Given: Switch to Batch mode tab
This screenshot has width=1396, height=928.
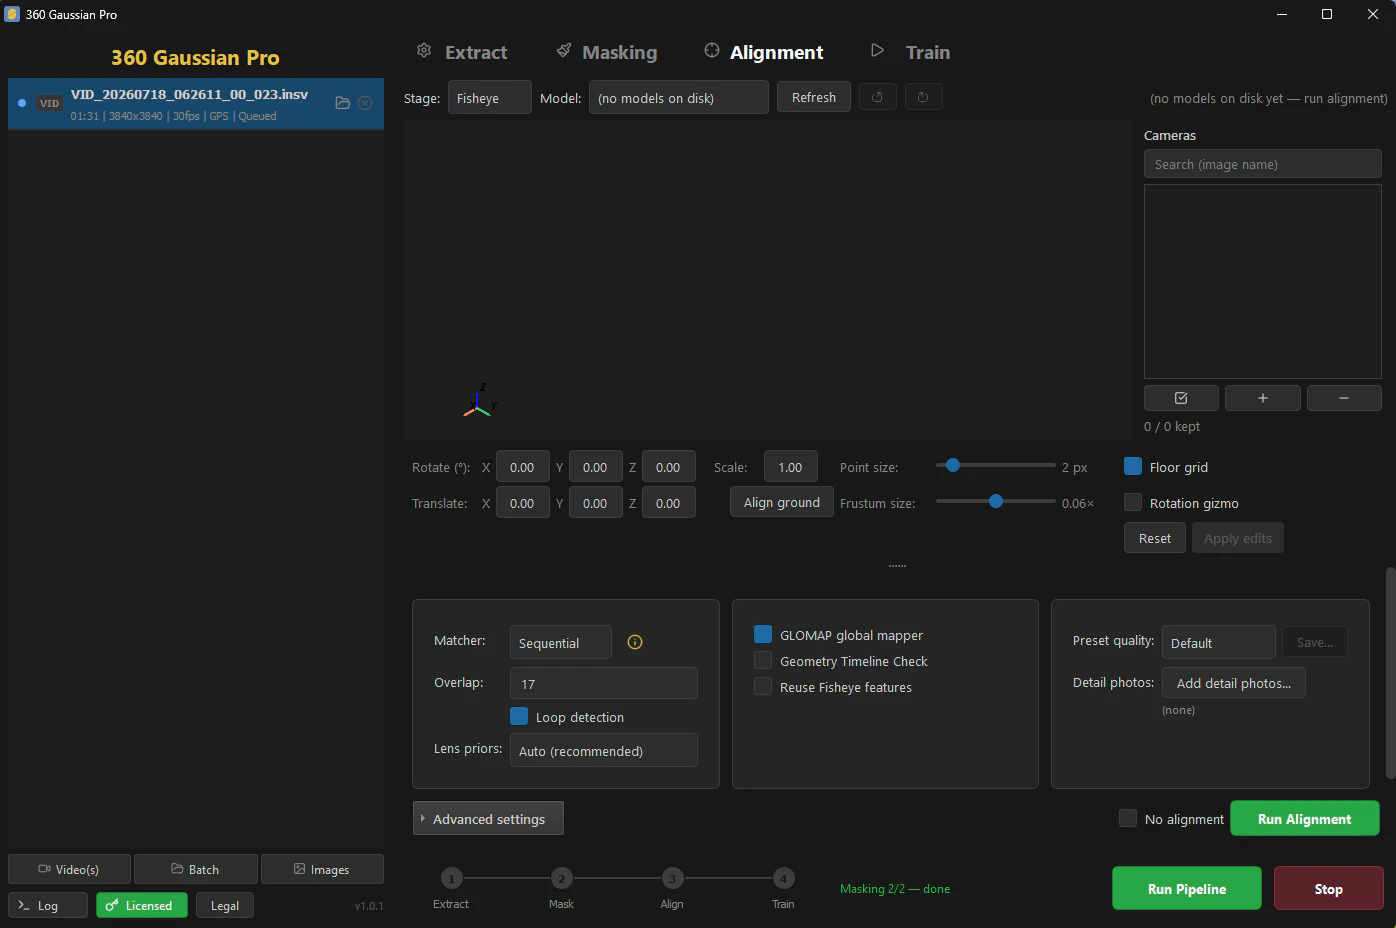Looking at the screenshot, I should (196, 869).
